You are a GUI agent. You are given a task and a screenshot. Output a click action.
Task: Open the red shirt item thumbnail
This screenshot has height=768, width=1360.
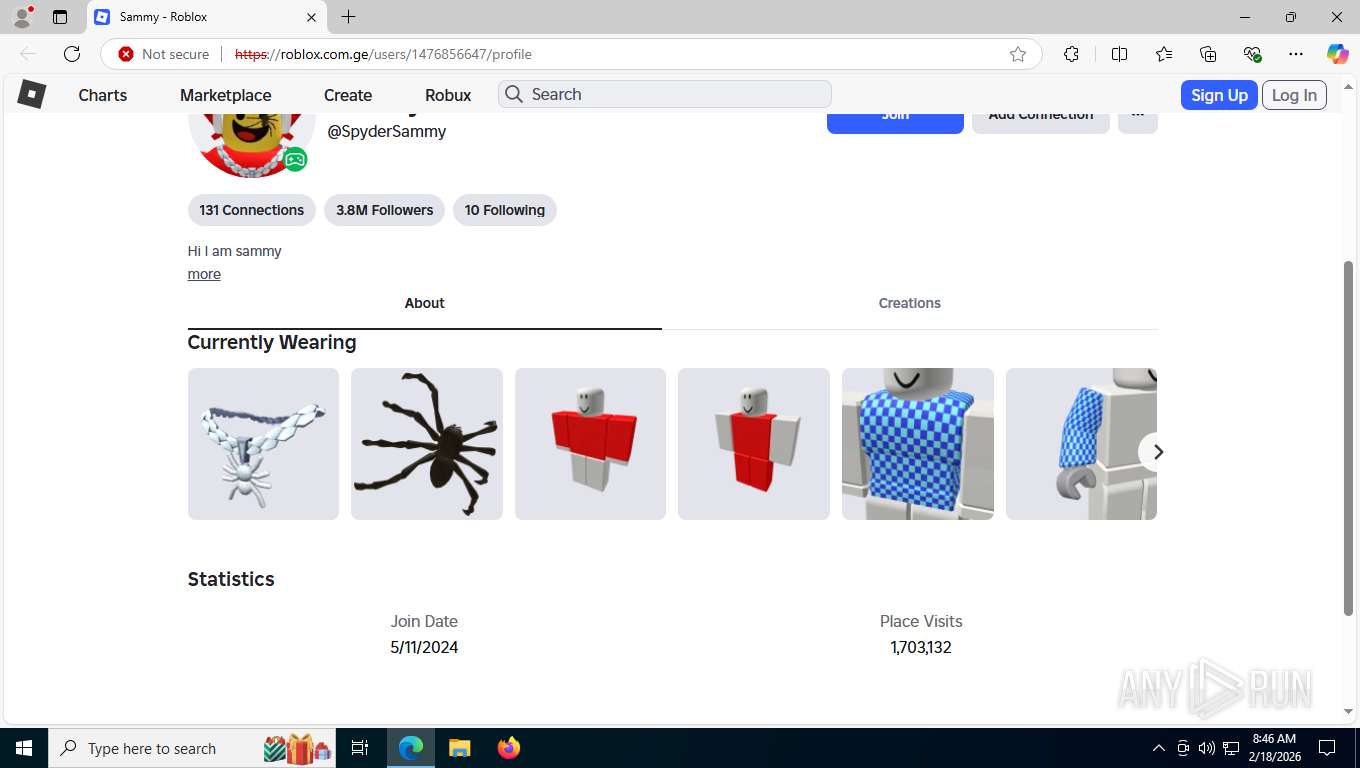(x=590, y=444)
